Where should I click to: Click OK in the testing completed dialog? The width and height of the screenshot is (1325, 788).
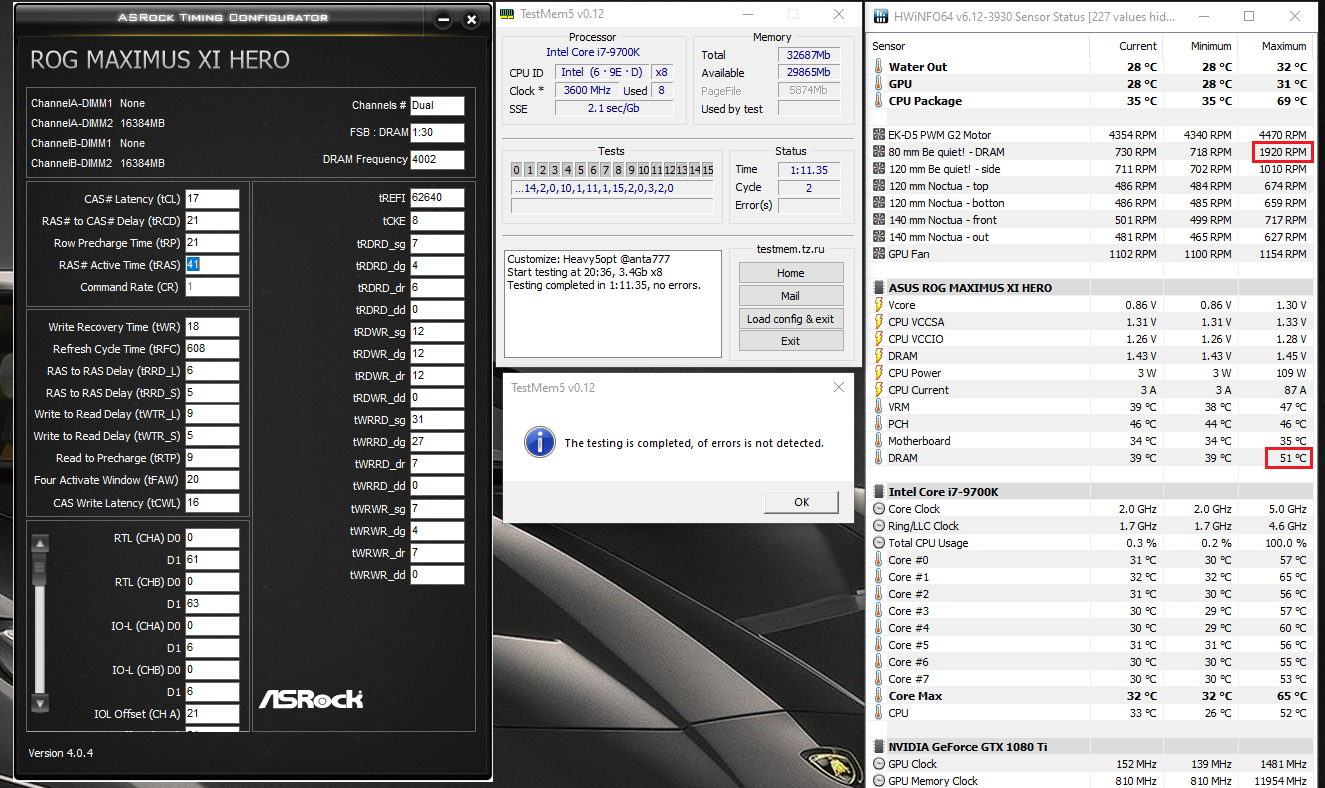801,502
